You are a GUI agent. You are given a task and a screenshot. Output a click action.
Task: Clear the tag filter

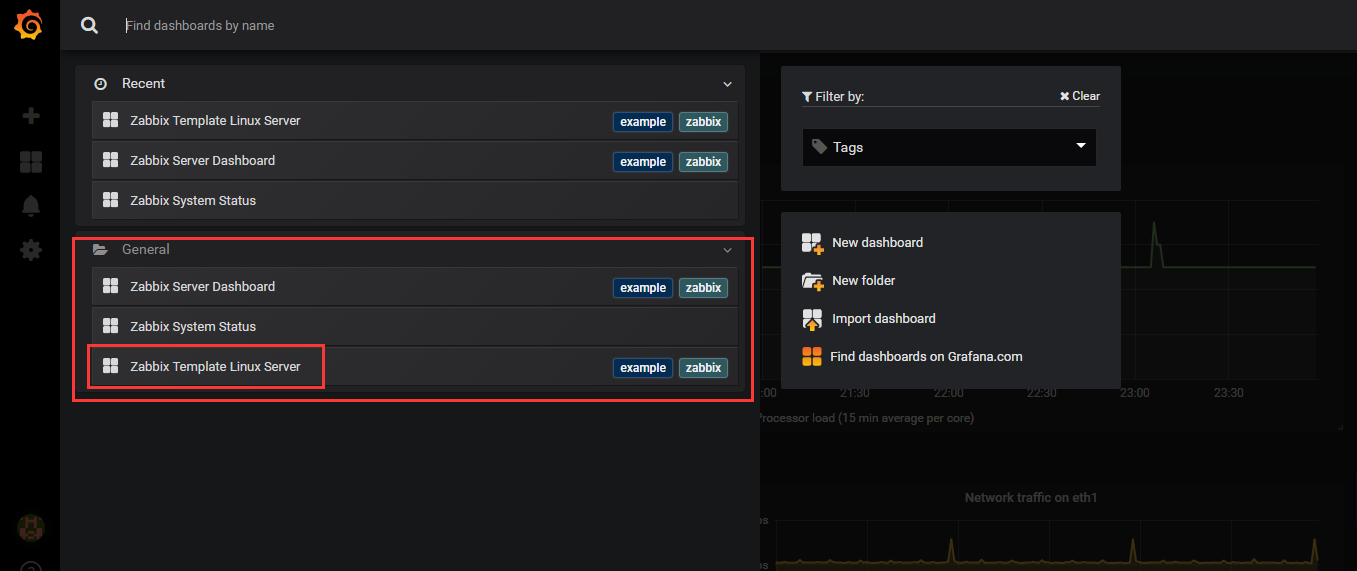point(1080,96)
